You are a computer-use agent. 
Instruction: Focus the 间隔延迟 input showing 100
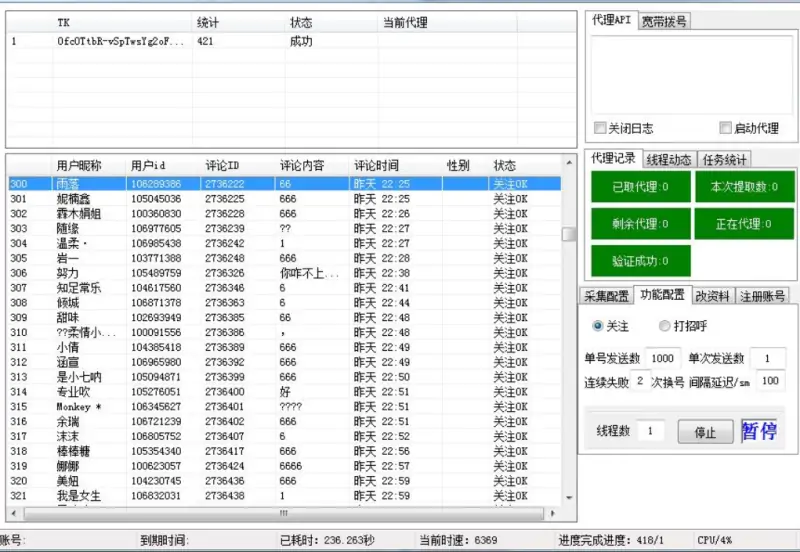[770, 381]
